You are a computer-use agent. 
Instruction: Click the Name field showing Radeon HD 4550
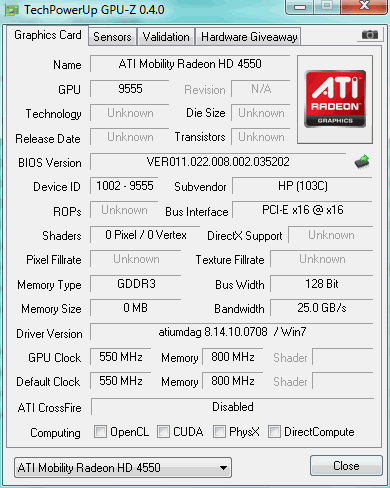point(190,64)
